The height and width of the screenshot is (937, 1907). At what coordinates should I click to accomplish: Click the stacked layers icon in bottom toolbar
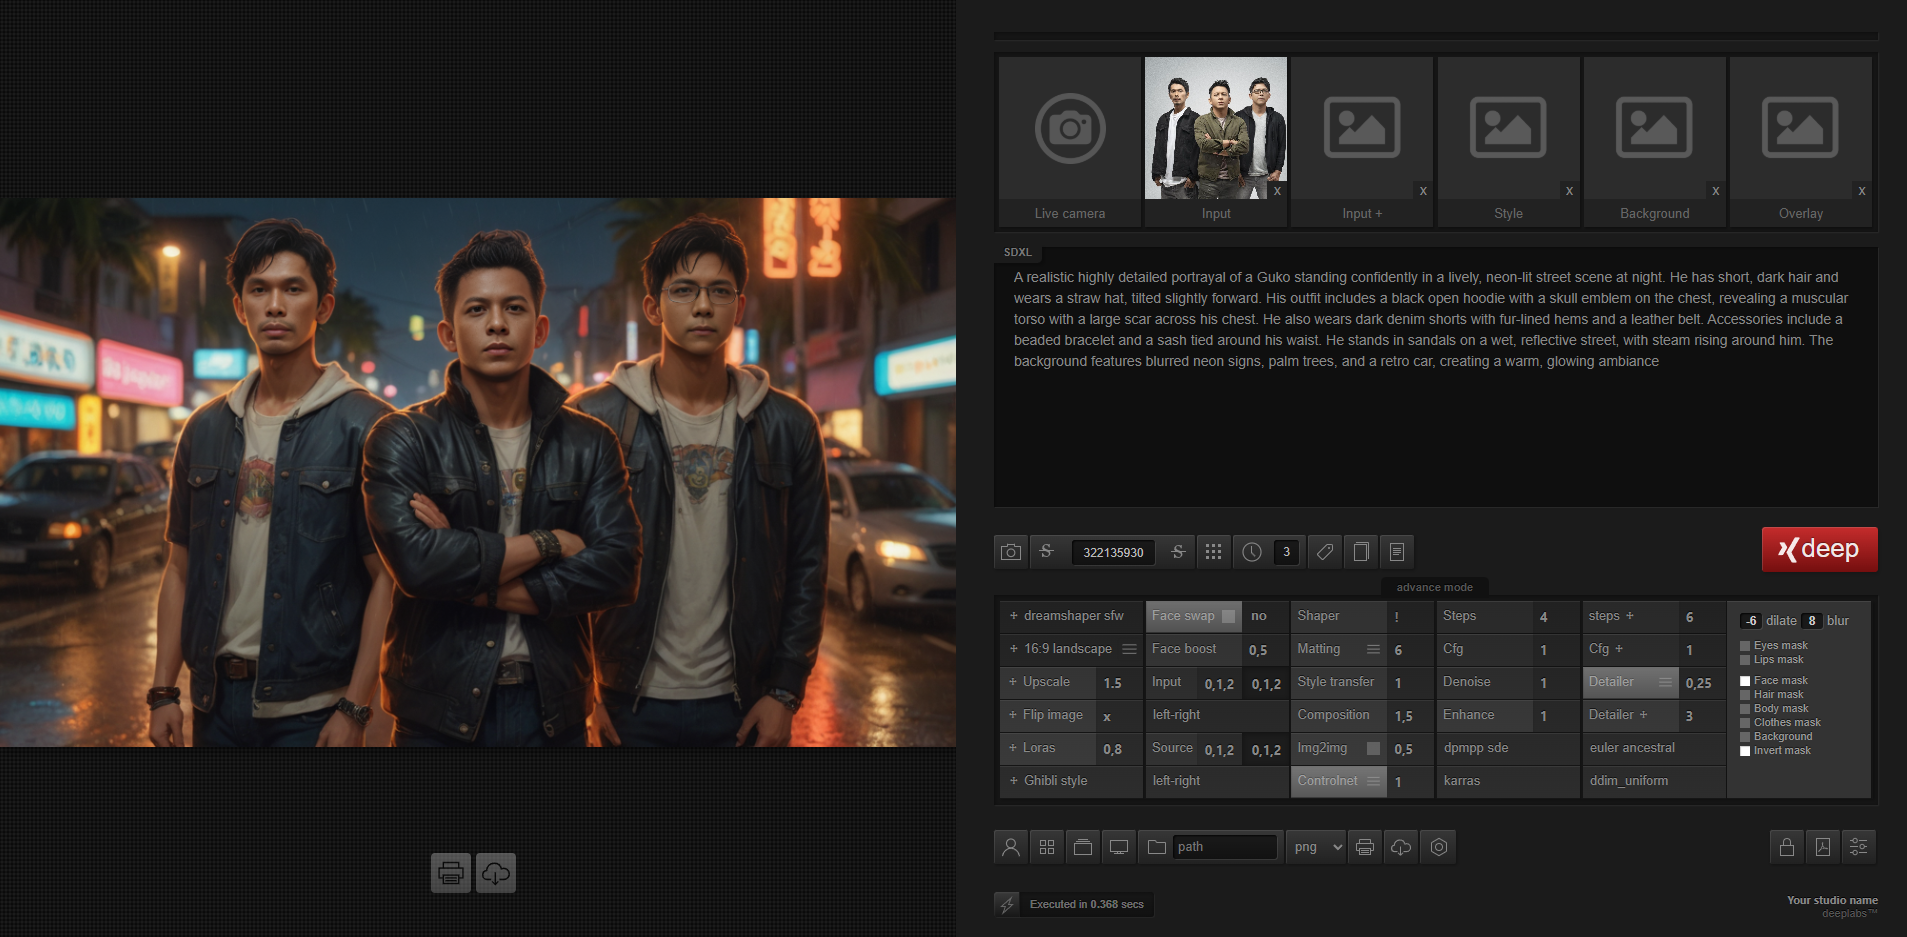coord(1083,847)
